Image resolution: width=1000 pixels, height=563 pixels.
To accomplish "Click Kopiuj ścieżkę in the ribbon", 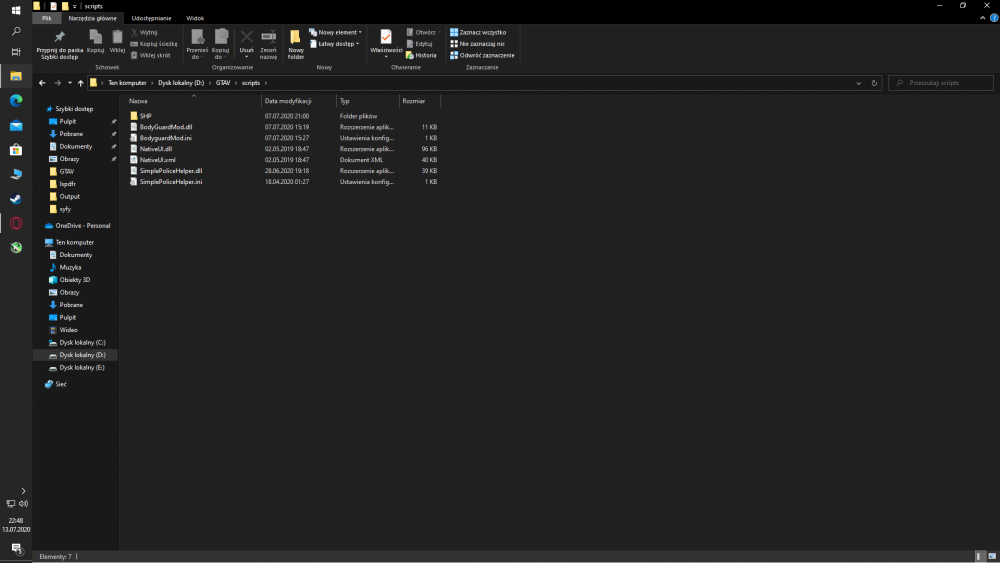I will tap(154, 44).
